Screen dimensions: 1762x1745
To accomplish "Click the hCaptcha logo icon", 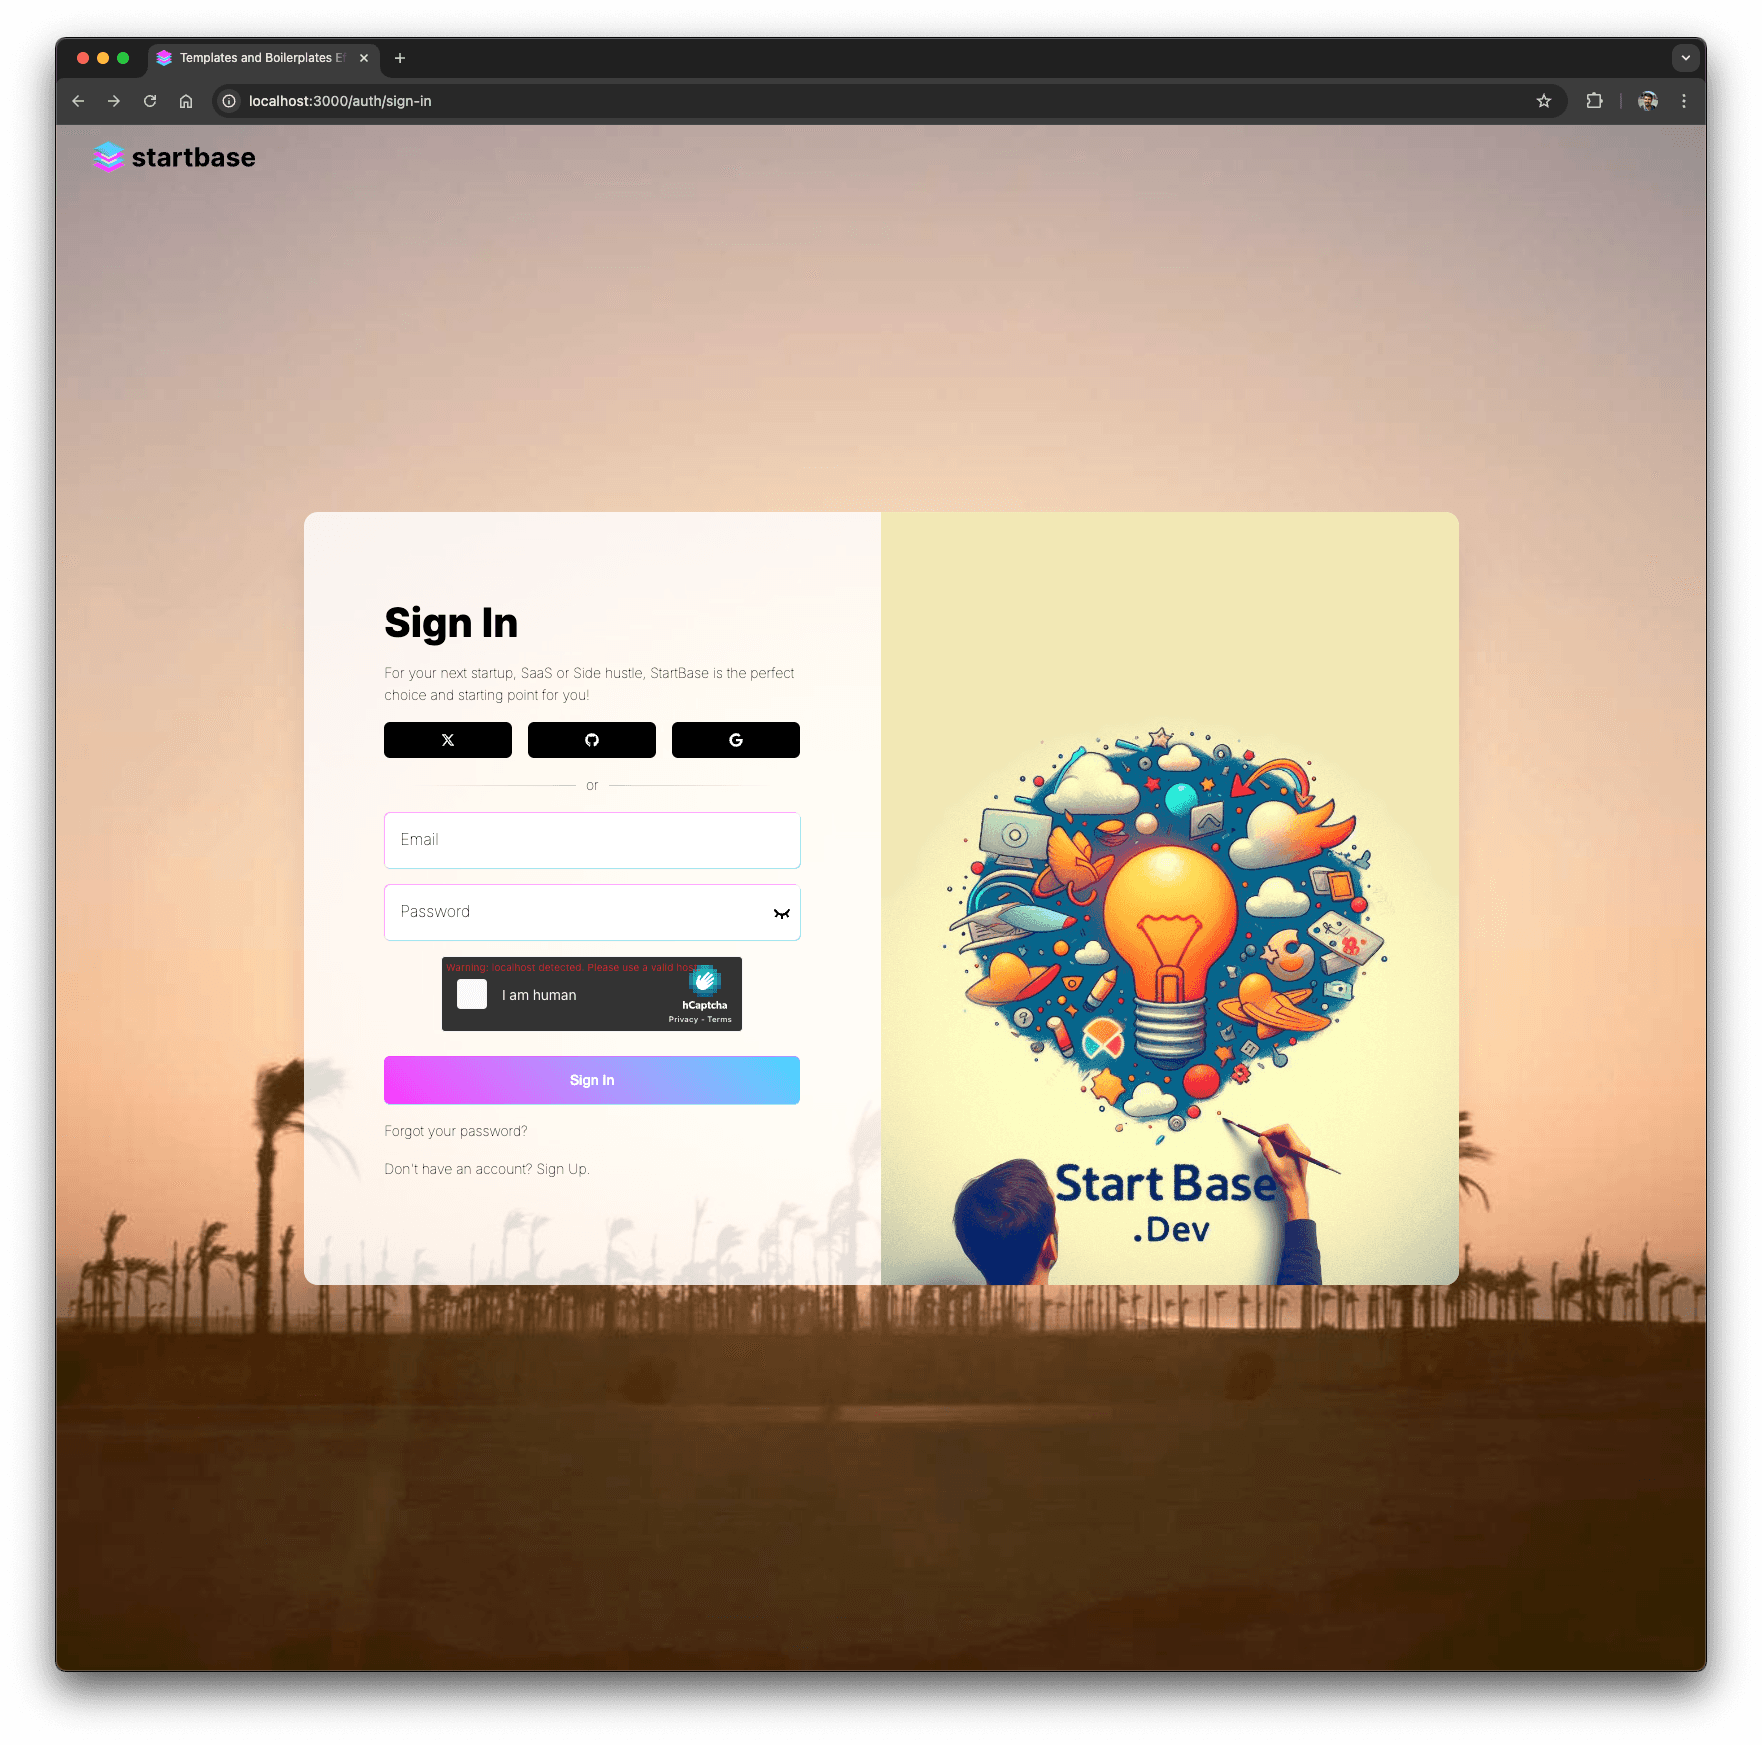I will click(x=705, y=980).
